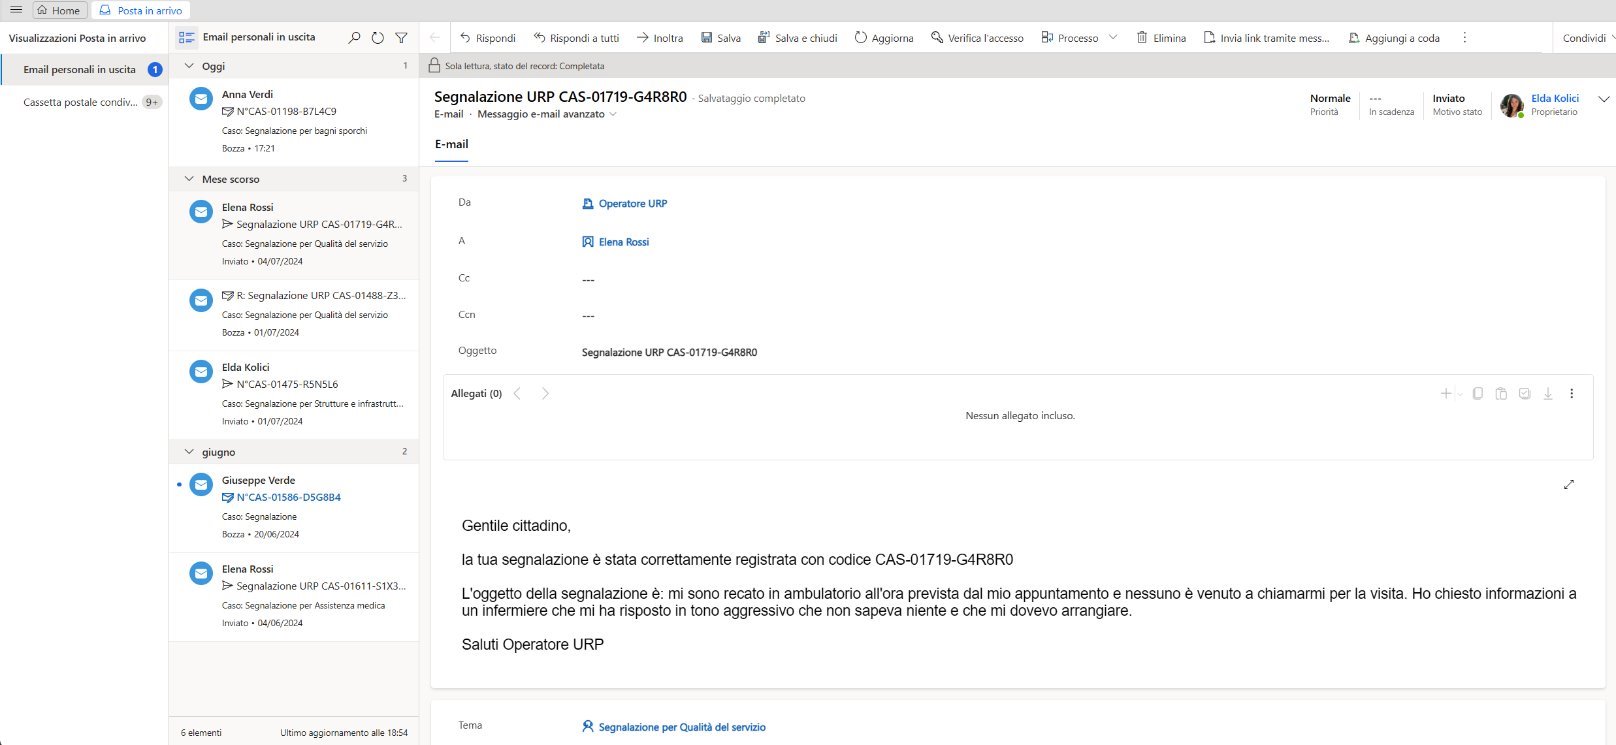Collapse the giugno group
The image size is (1616, 745).
click(x=189, y=452)
